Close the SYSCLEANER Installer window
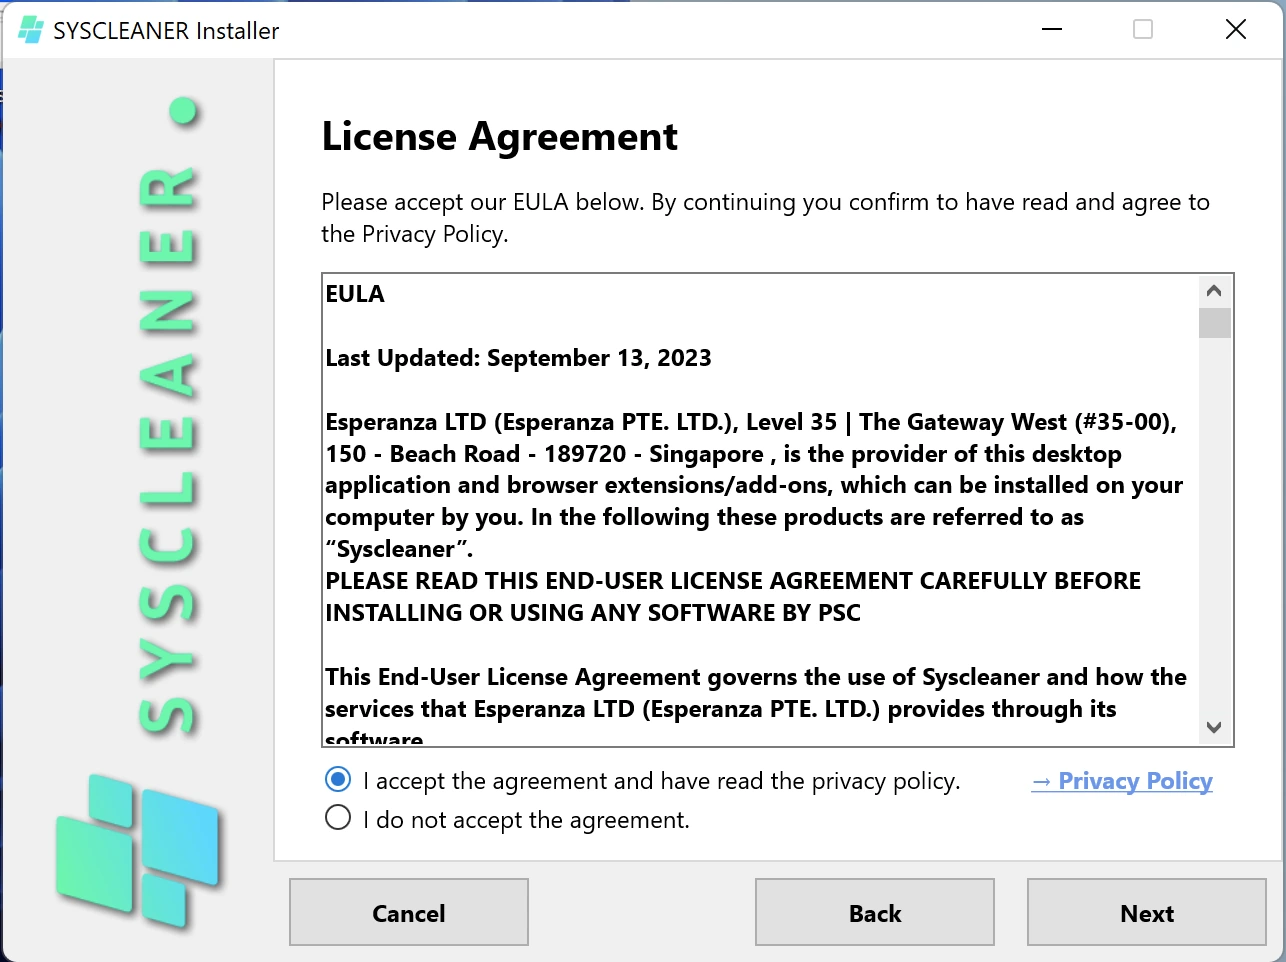Viewport: 1286px width, 962px height. coord(1236,30)
